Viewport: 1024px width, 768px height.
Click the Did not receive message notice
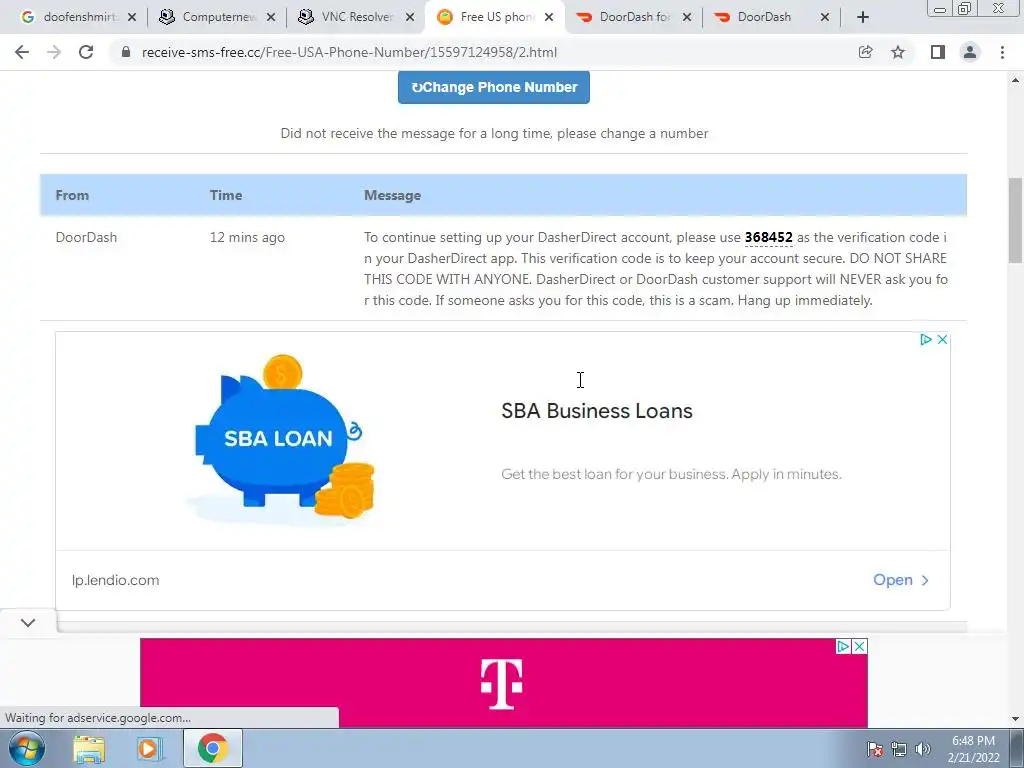(494, 133)
